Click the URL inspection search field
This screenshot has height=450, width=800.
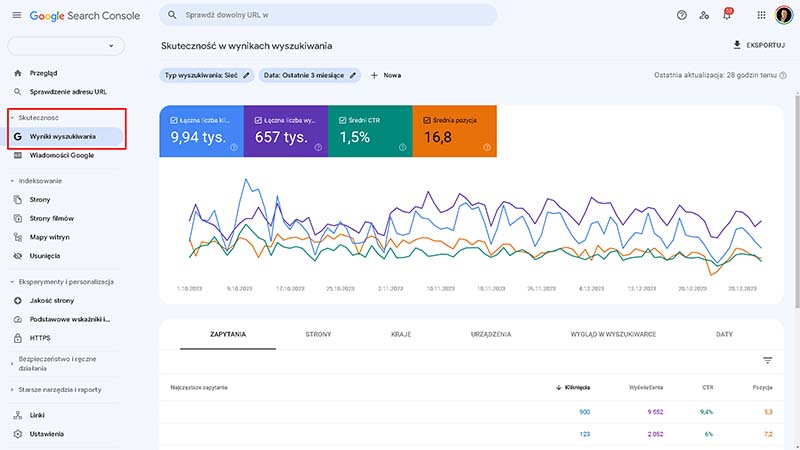point(330,15)
